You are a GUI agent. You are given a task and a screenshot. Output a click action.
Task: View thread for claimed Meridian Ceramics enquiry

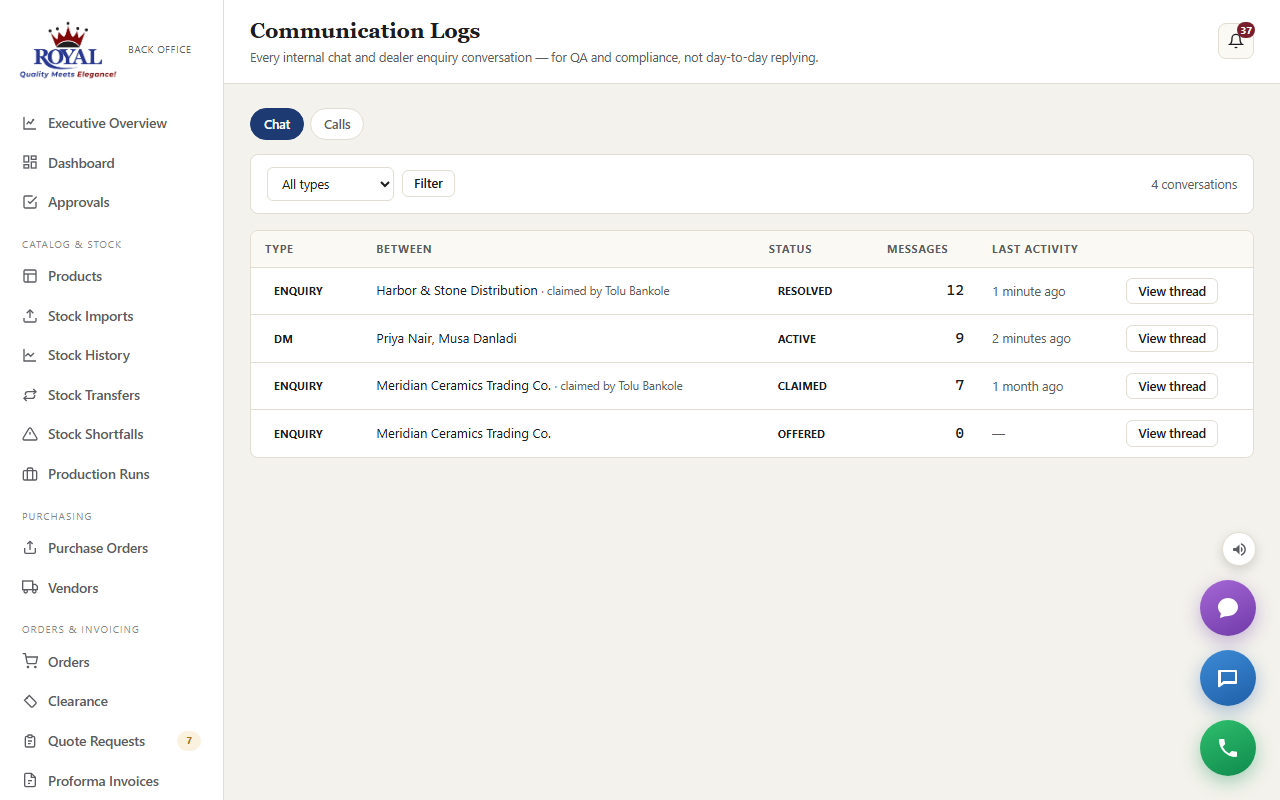(x=1172, y=386)
